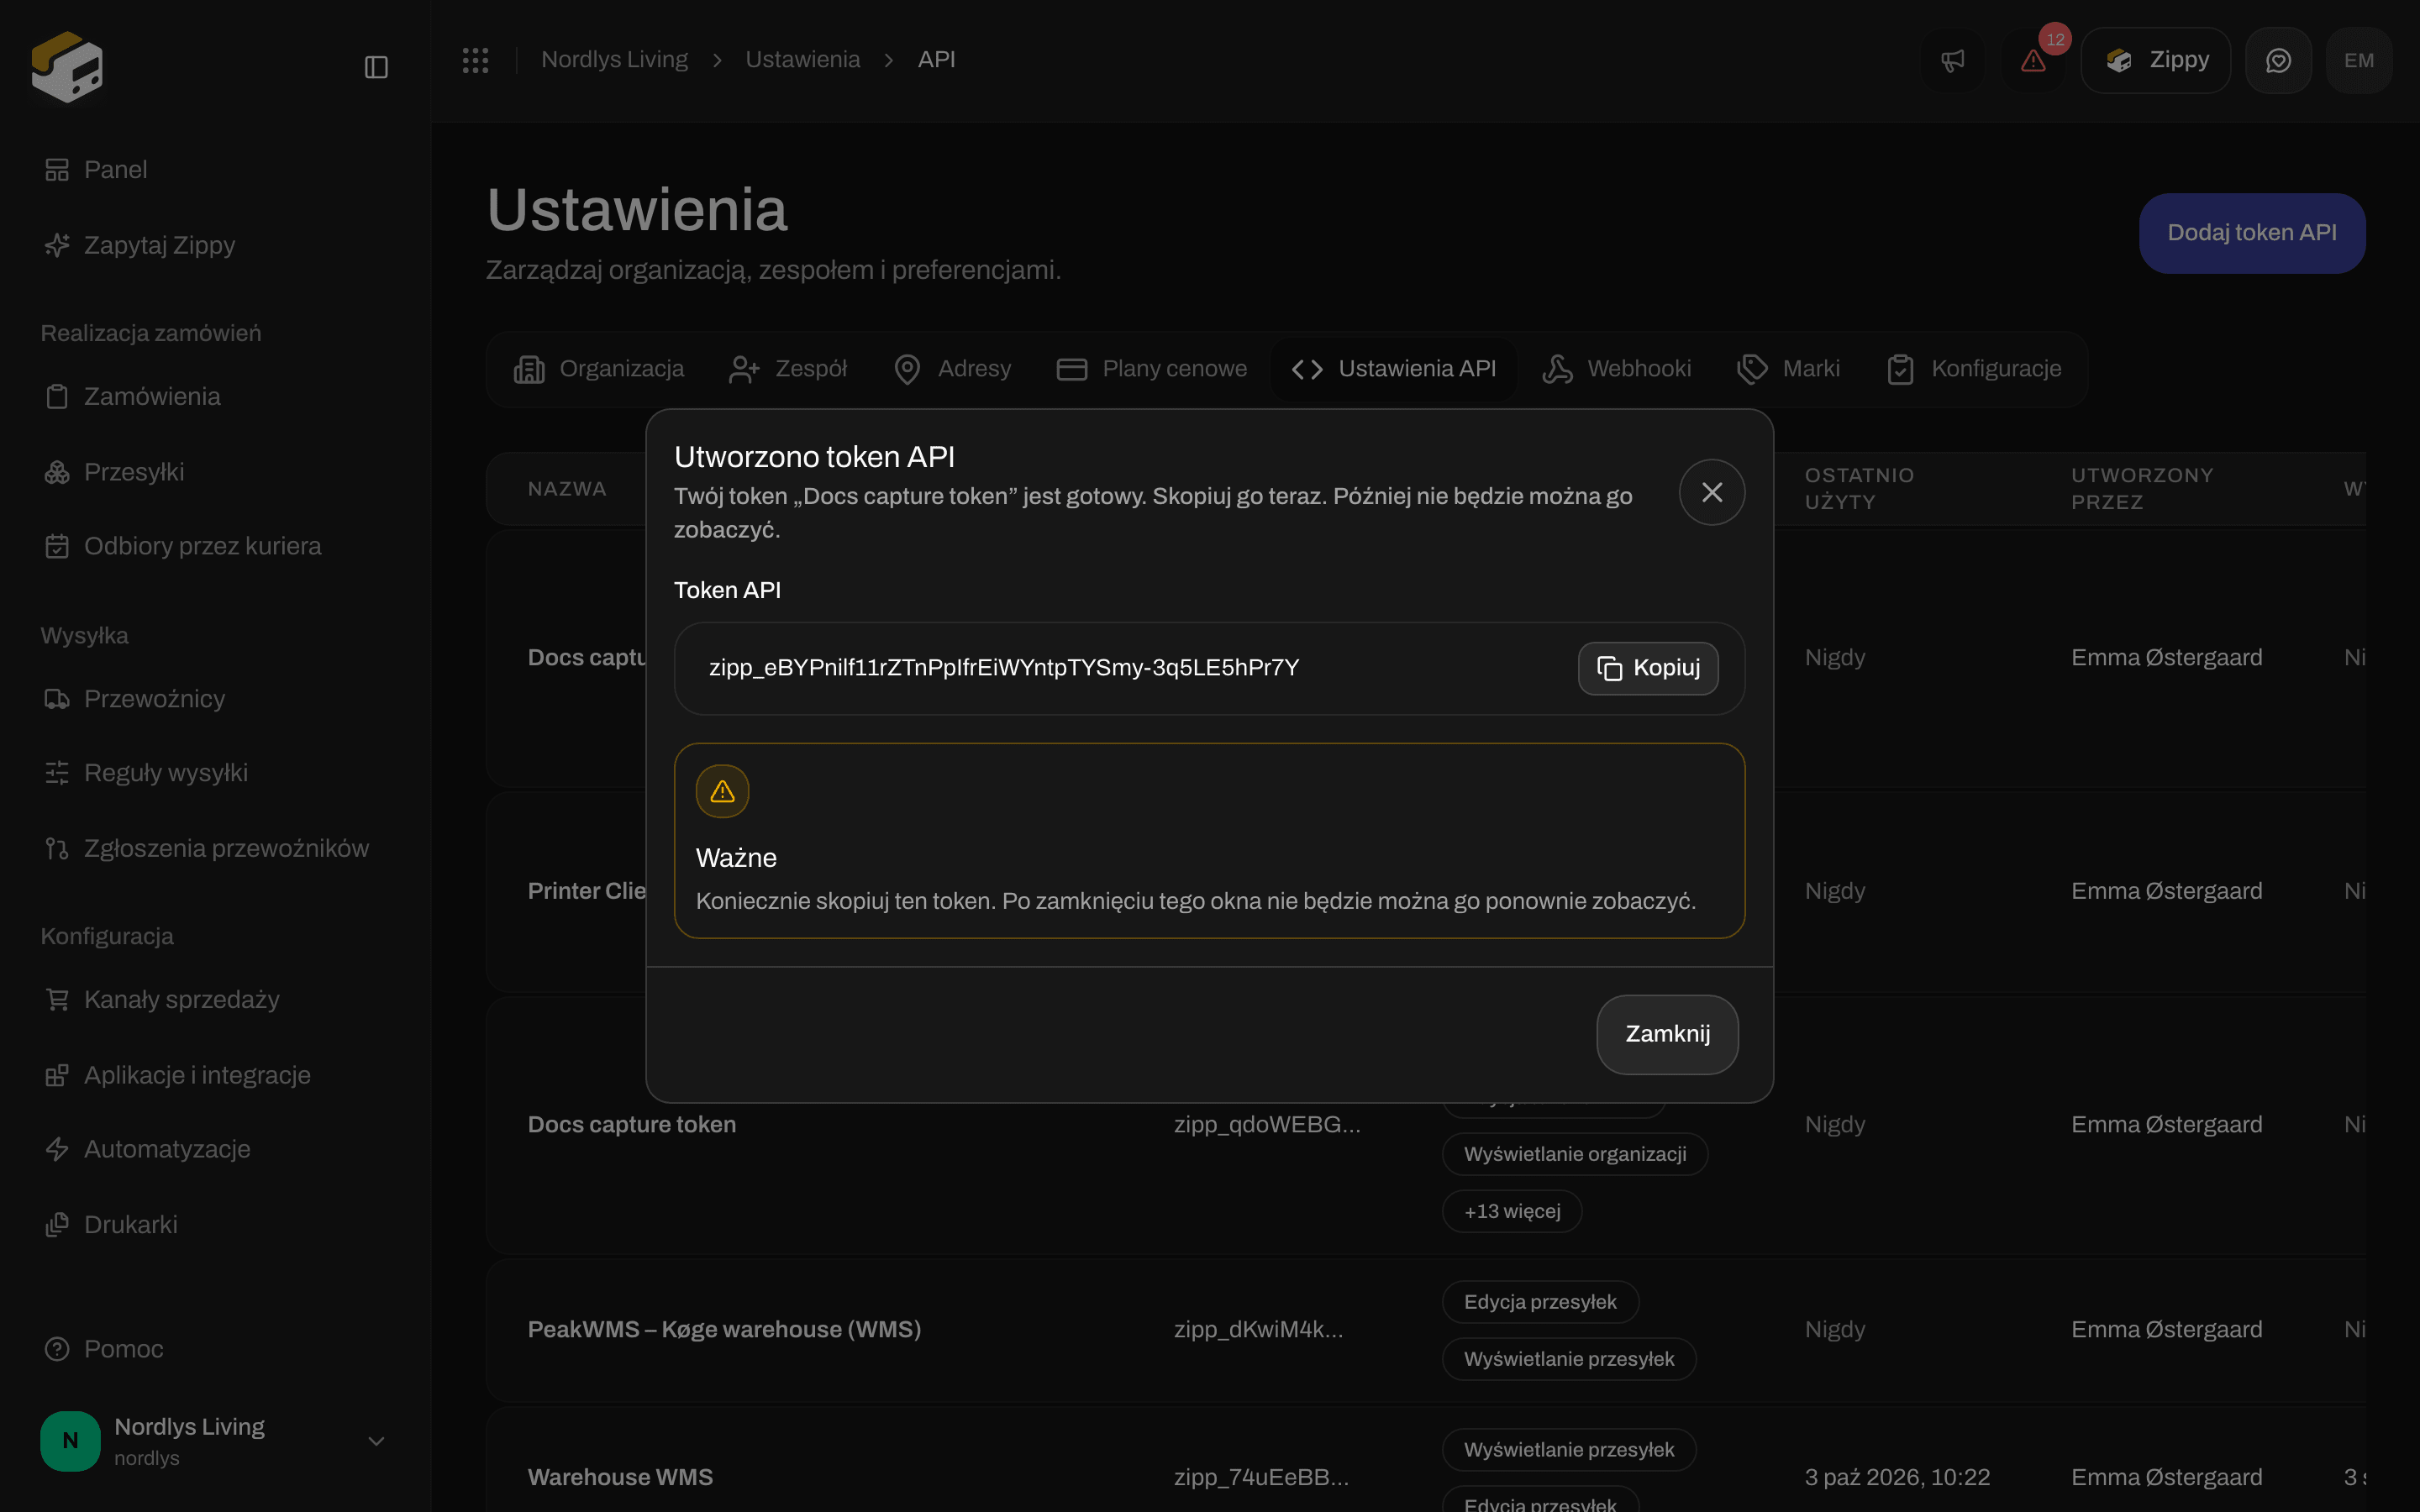Image resolution: width=2420 pixels, height=1512 pixels.
Task: Dismiss the token dialog via X icon
Action: tap(1712, 492)
